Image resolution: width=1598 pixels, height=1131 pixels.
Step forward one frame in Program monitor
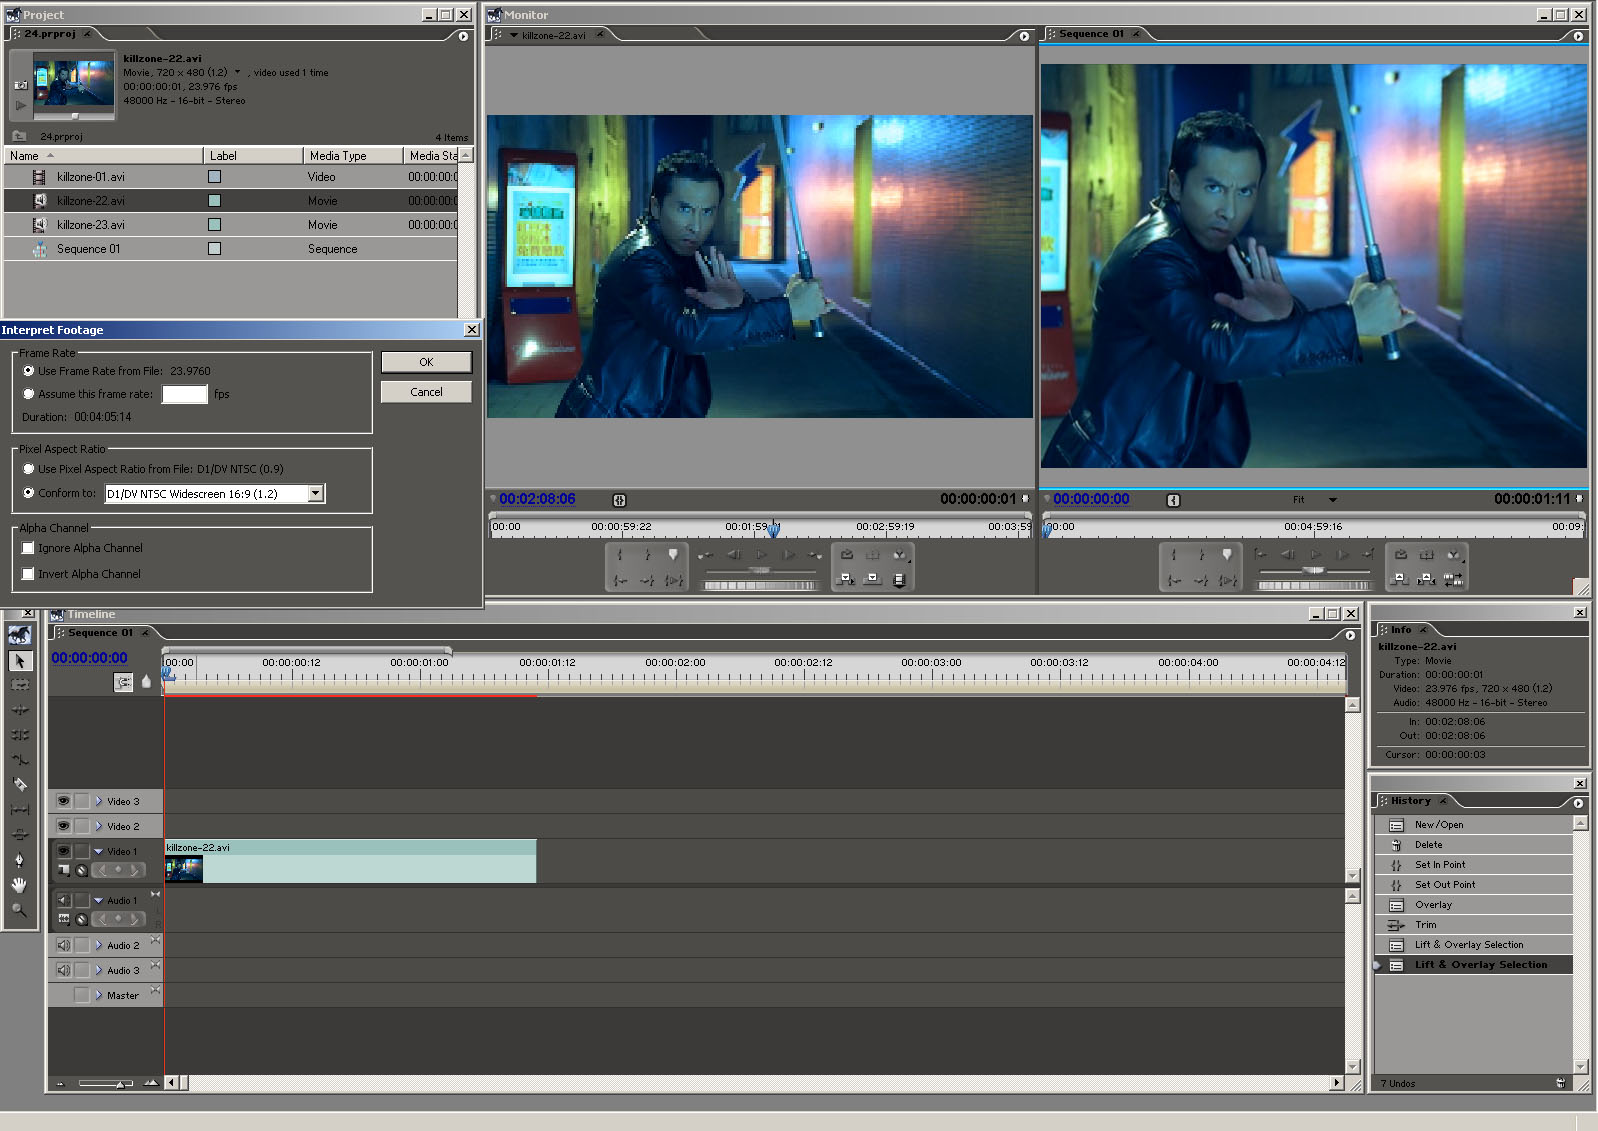(1342, 555)
